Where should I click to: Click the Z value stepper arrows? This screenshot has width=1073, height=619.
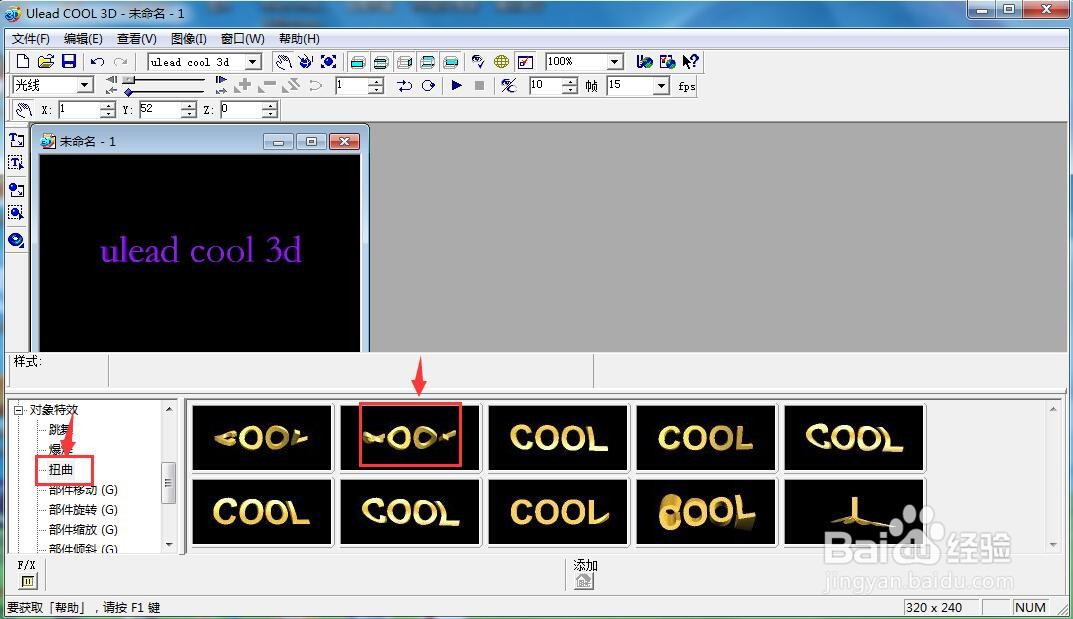point(270,109)
